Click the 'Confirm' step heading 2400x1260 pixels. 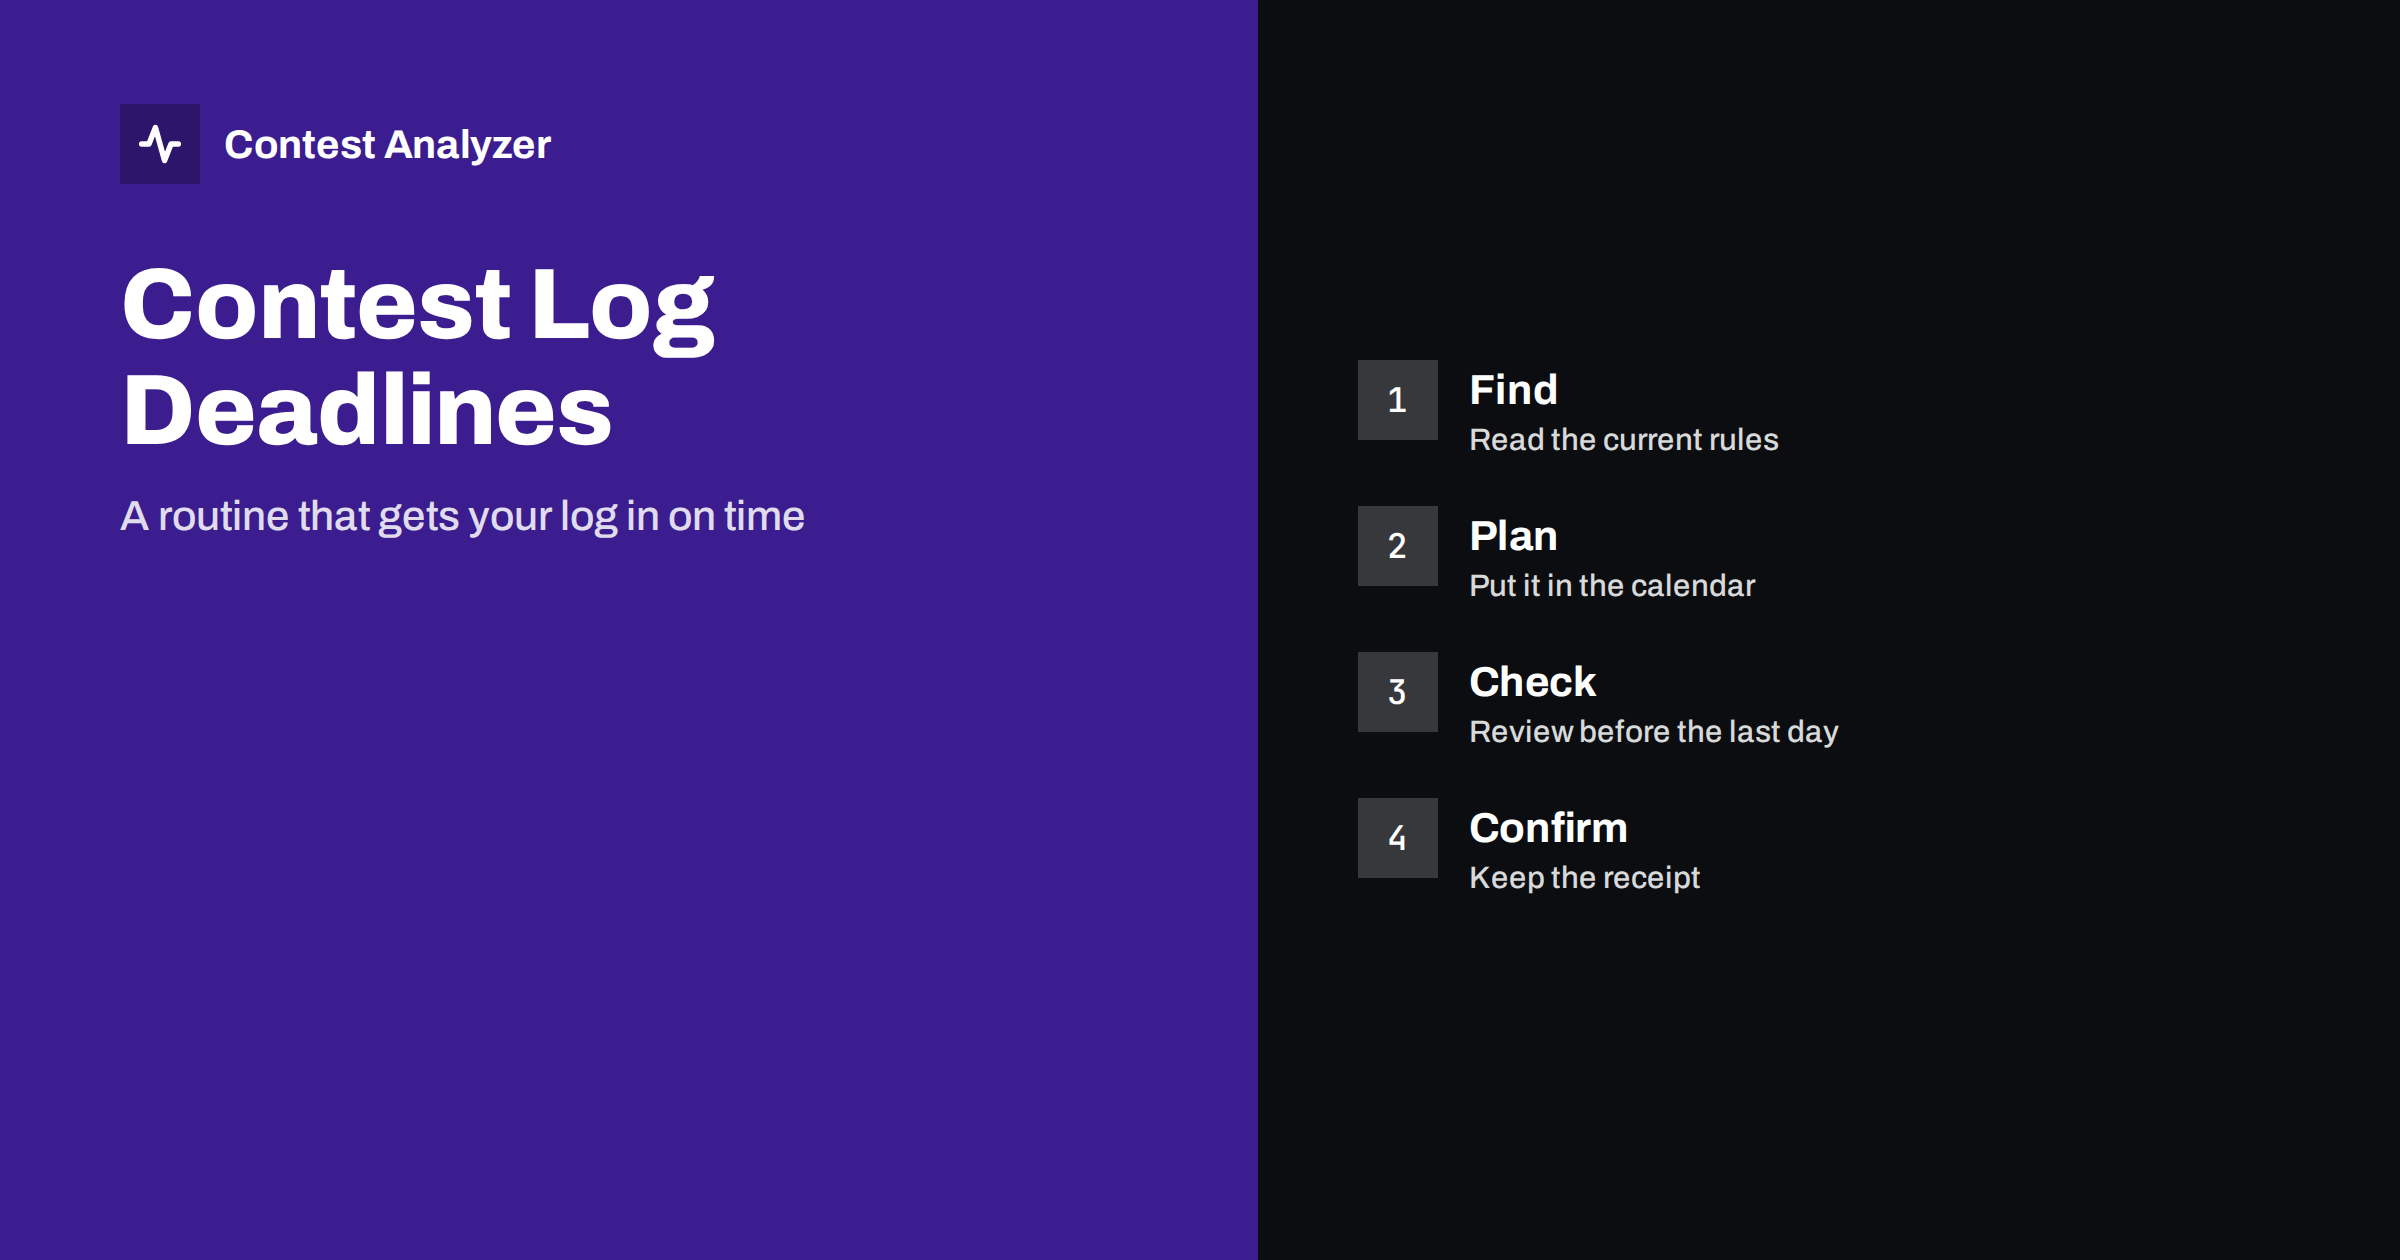[x=1548, y=828]
